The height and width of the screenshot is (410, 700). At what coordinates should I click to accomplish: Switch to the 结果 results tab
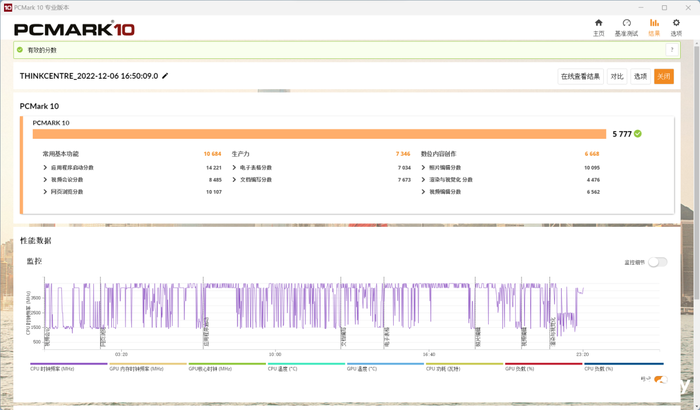click(654, 26)
